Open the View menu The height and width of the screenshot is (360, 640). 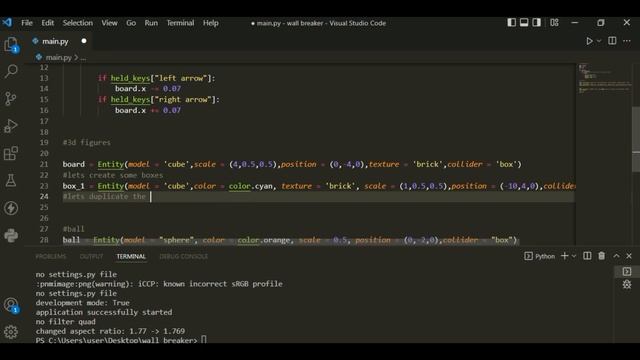point(109,23)
